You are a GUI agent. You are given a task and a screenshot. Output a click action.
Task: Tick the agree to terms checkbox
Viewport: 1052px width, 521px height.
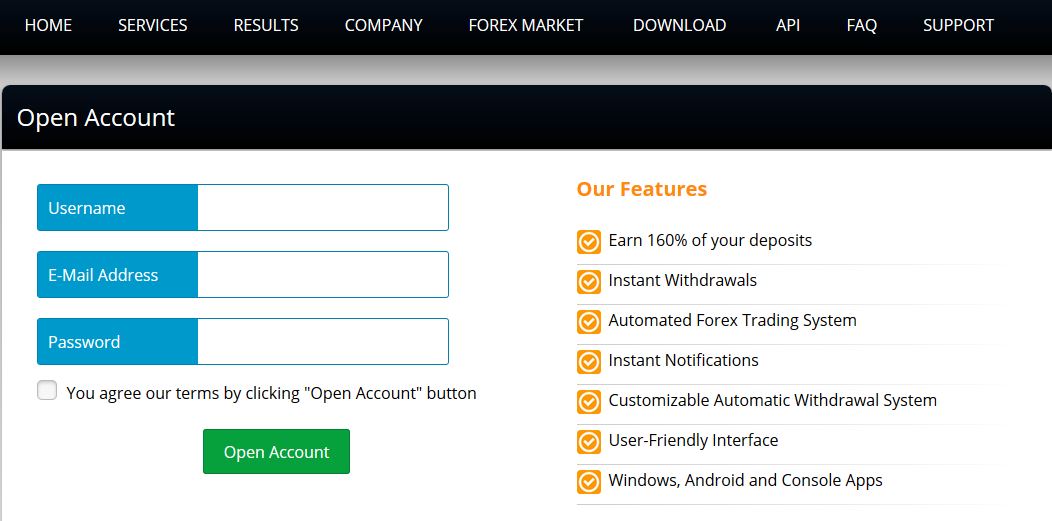[47, 390]
